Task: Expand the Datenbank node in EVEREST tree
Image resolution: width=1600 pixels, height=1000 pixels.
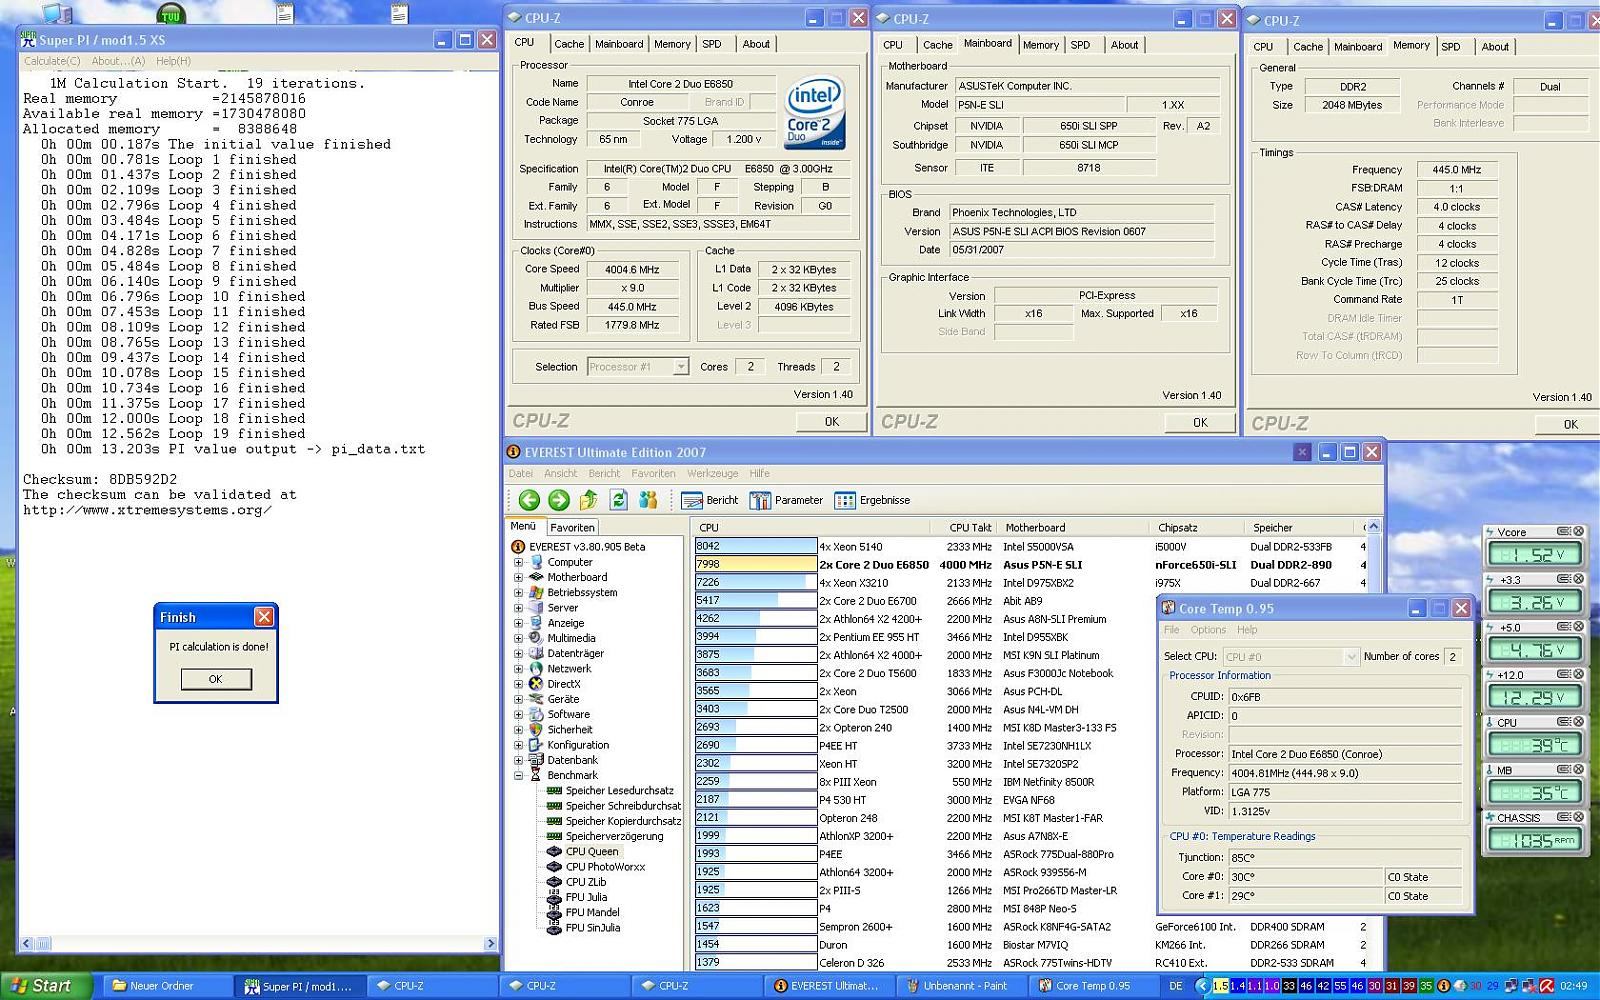Action: (518, 760)
